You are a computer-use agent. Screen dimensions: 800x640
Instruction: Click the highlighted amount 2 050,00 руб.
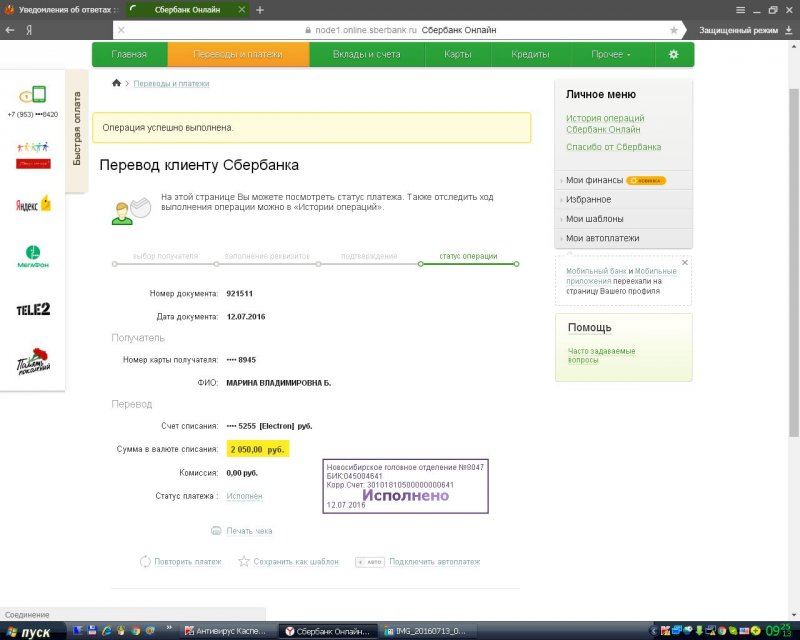click(x=258, y=449)
